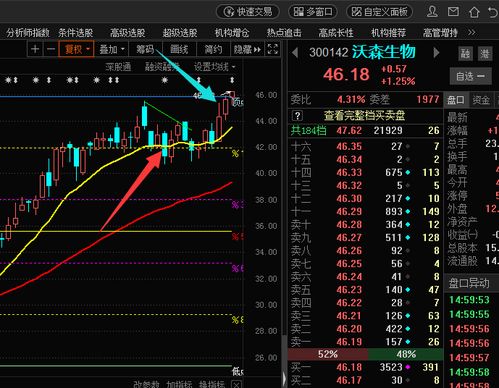499x388 pixels.
Task: Click the 沃森生物 stock name
Action: (384, 52)
